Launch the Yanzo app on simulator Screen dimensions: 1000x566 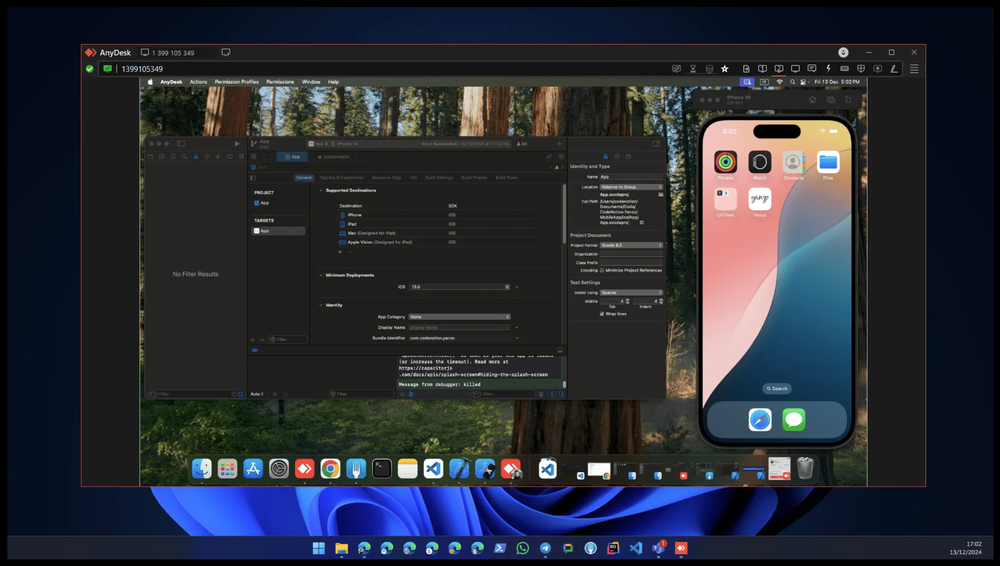coord(760,199)
